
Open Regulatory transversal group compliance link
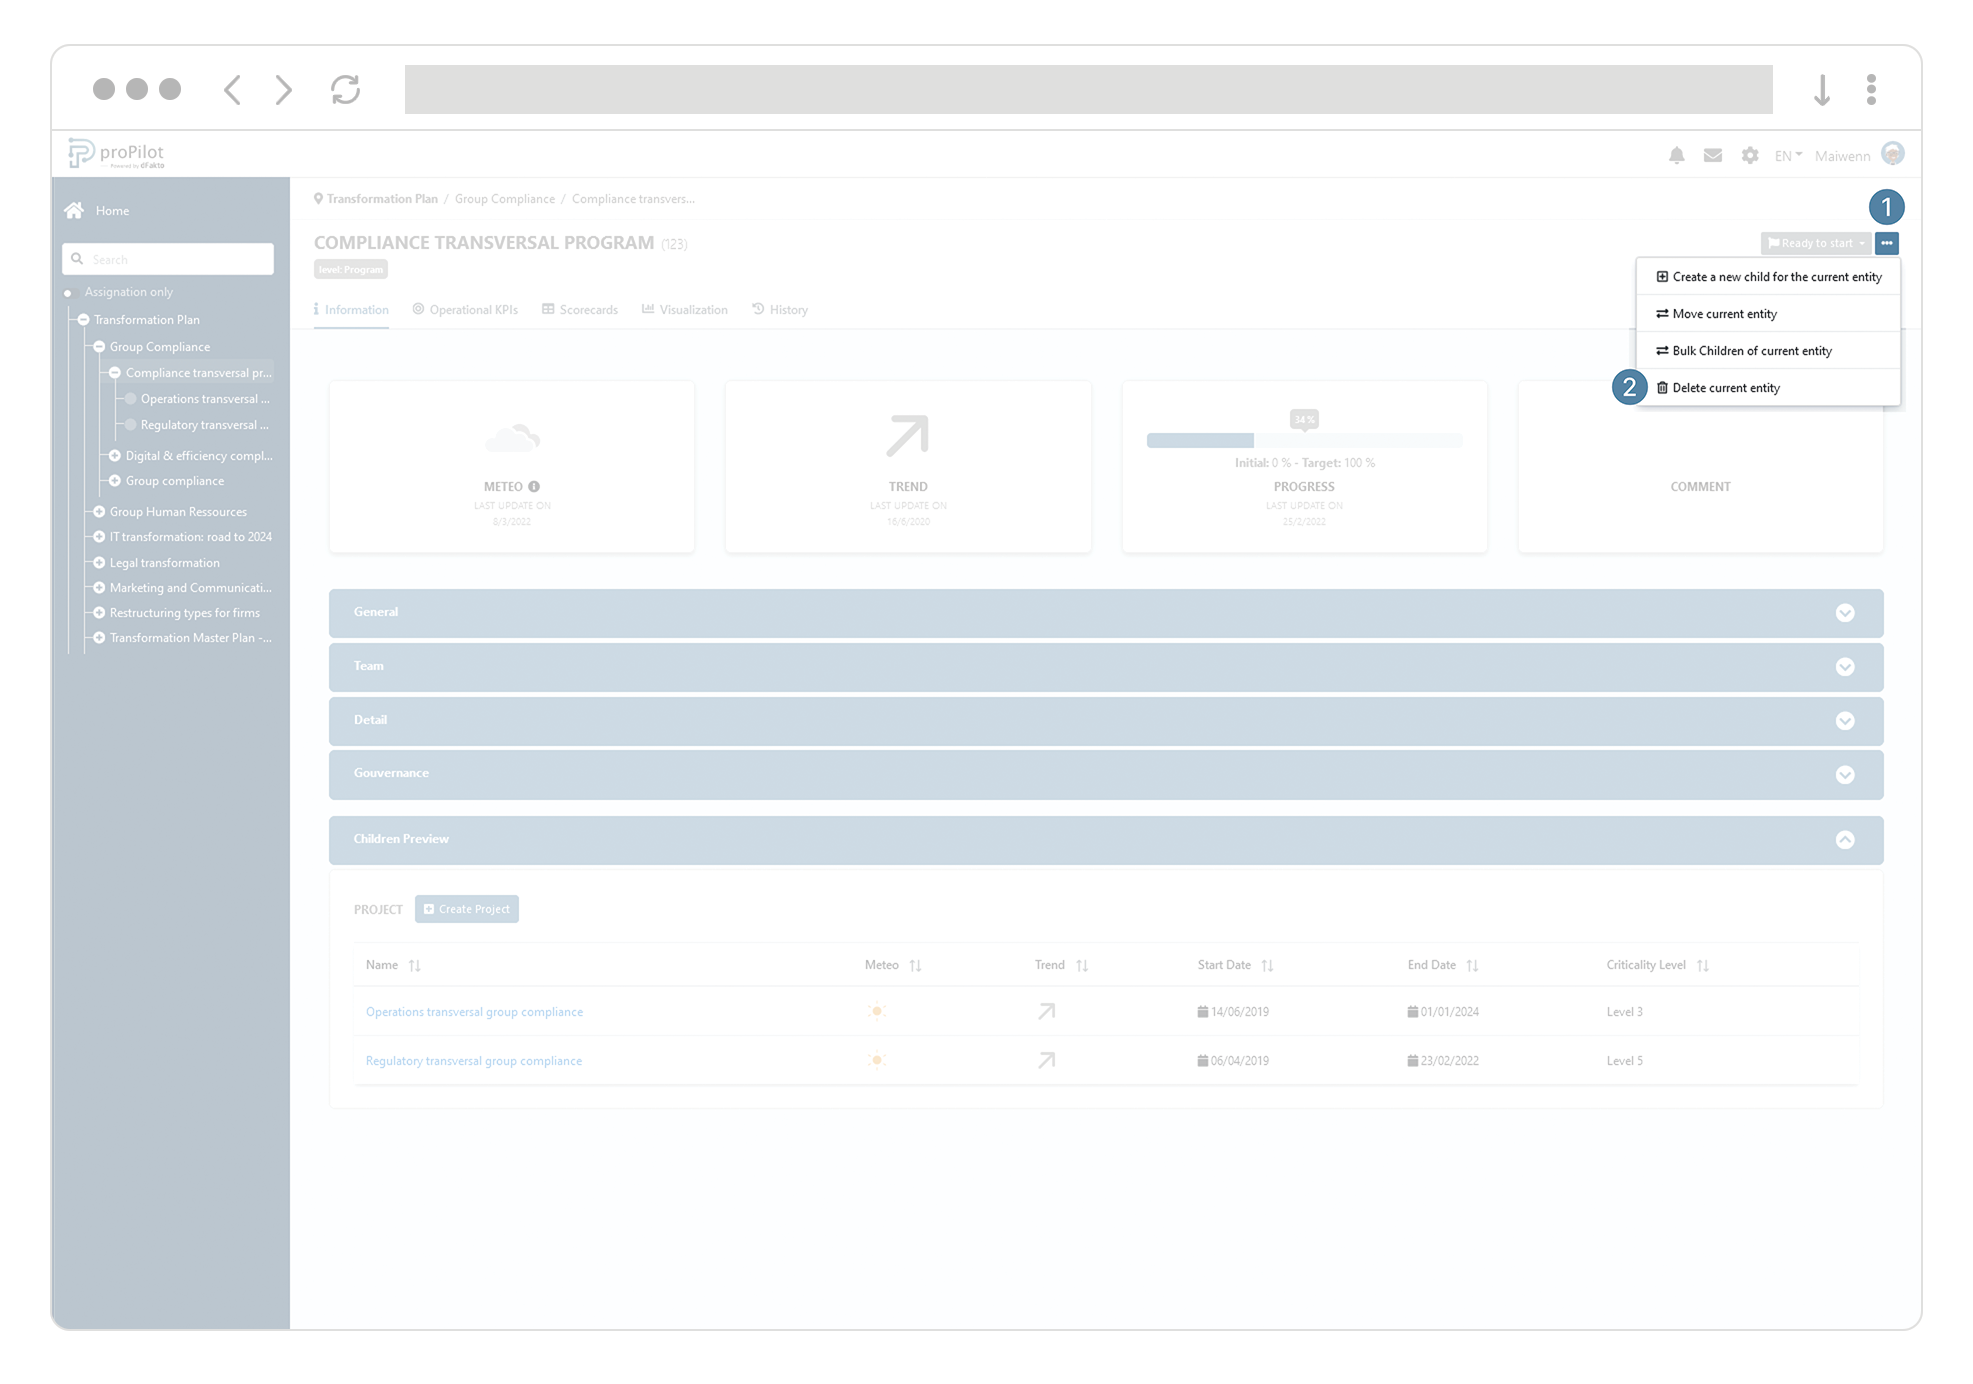[x=473, y=1061]
